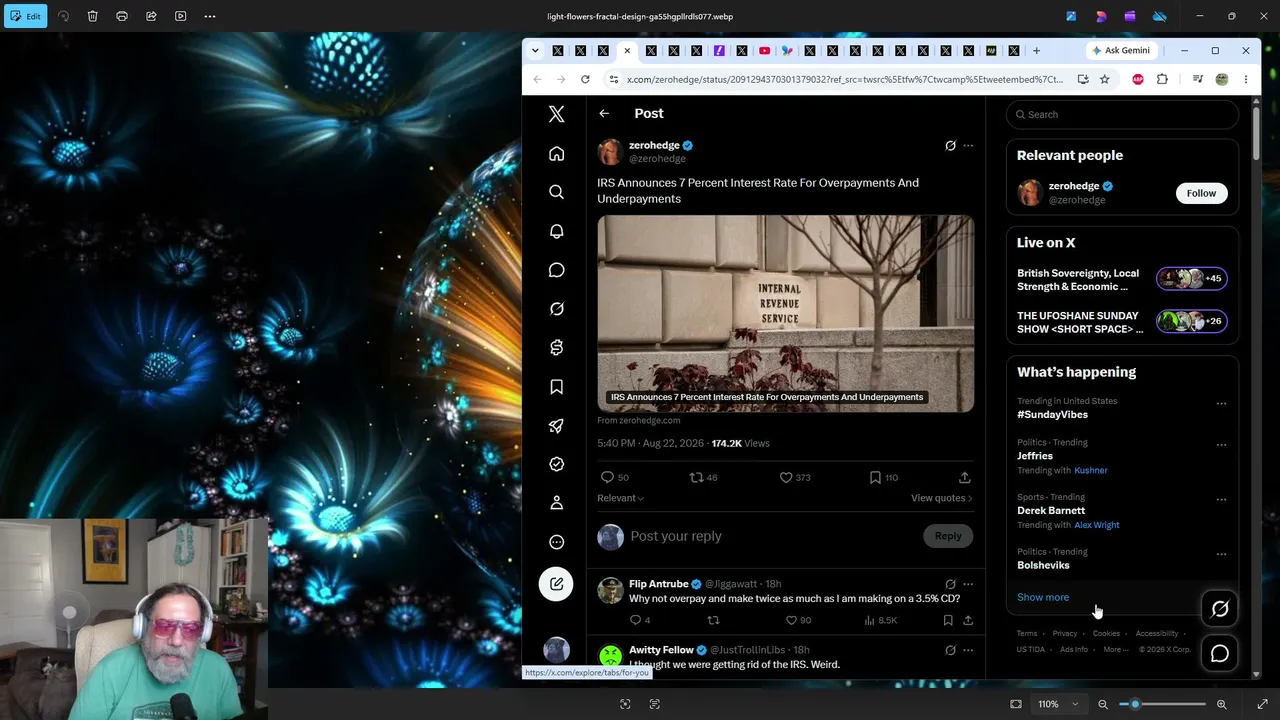Zoom out with the magnifier minus icon
The image size is (1280, 720).
[x=1103, y=704]
